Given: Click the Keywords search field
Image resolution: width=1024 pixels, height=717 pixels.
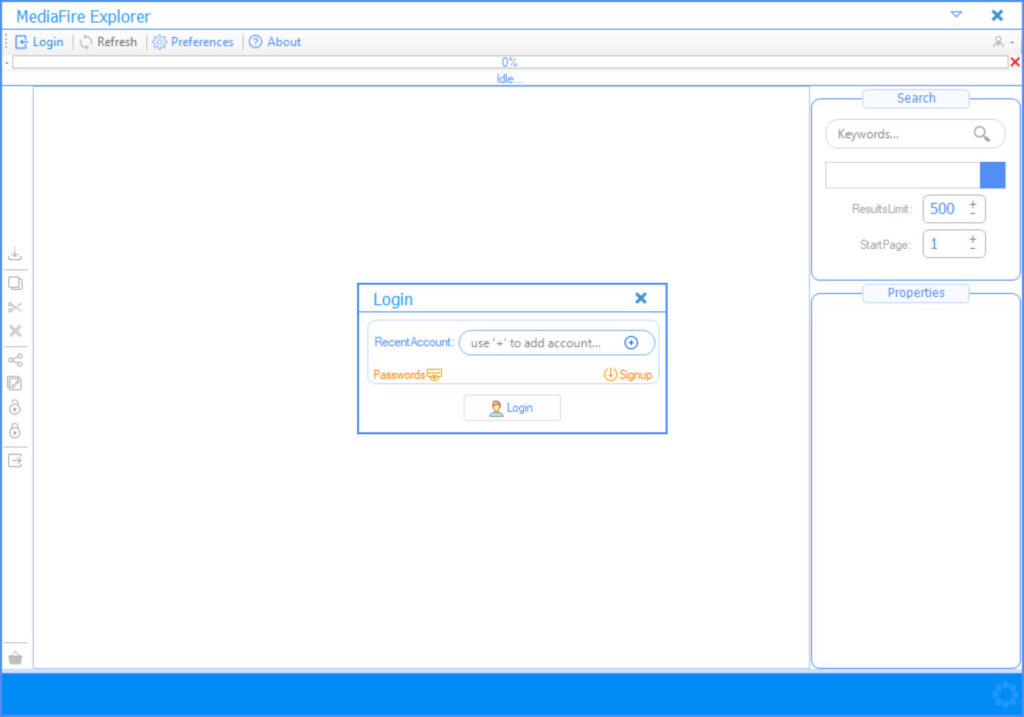Looking at the screenshot, I should tap(915, 134).
